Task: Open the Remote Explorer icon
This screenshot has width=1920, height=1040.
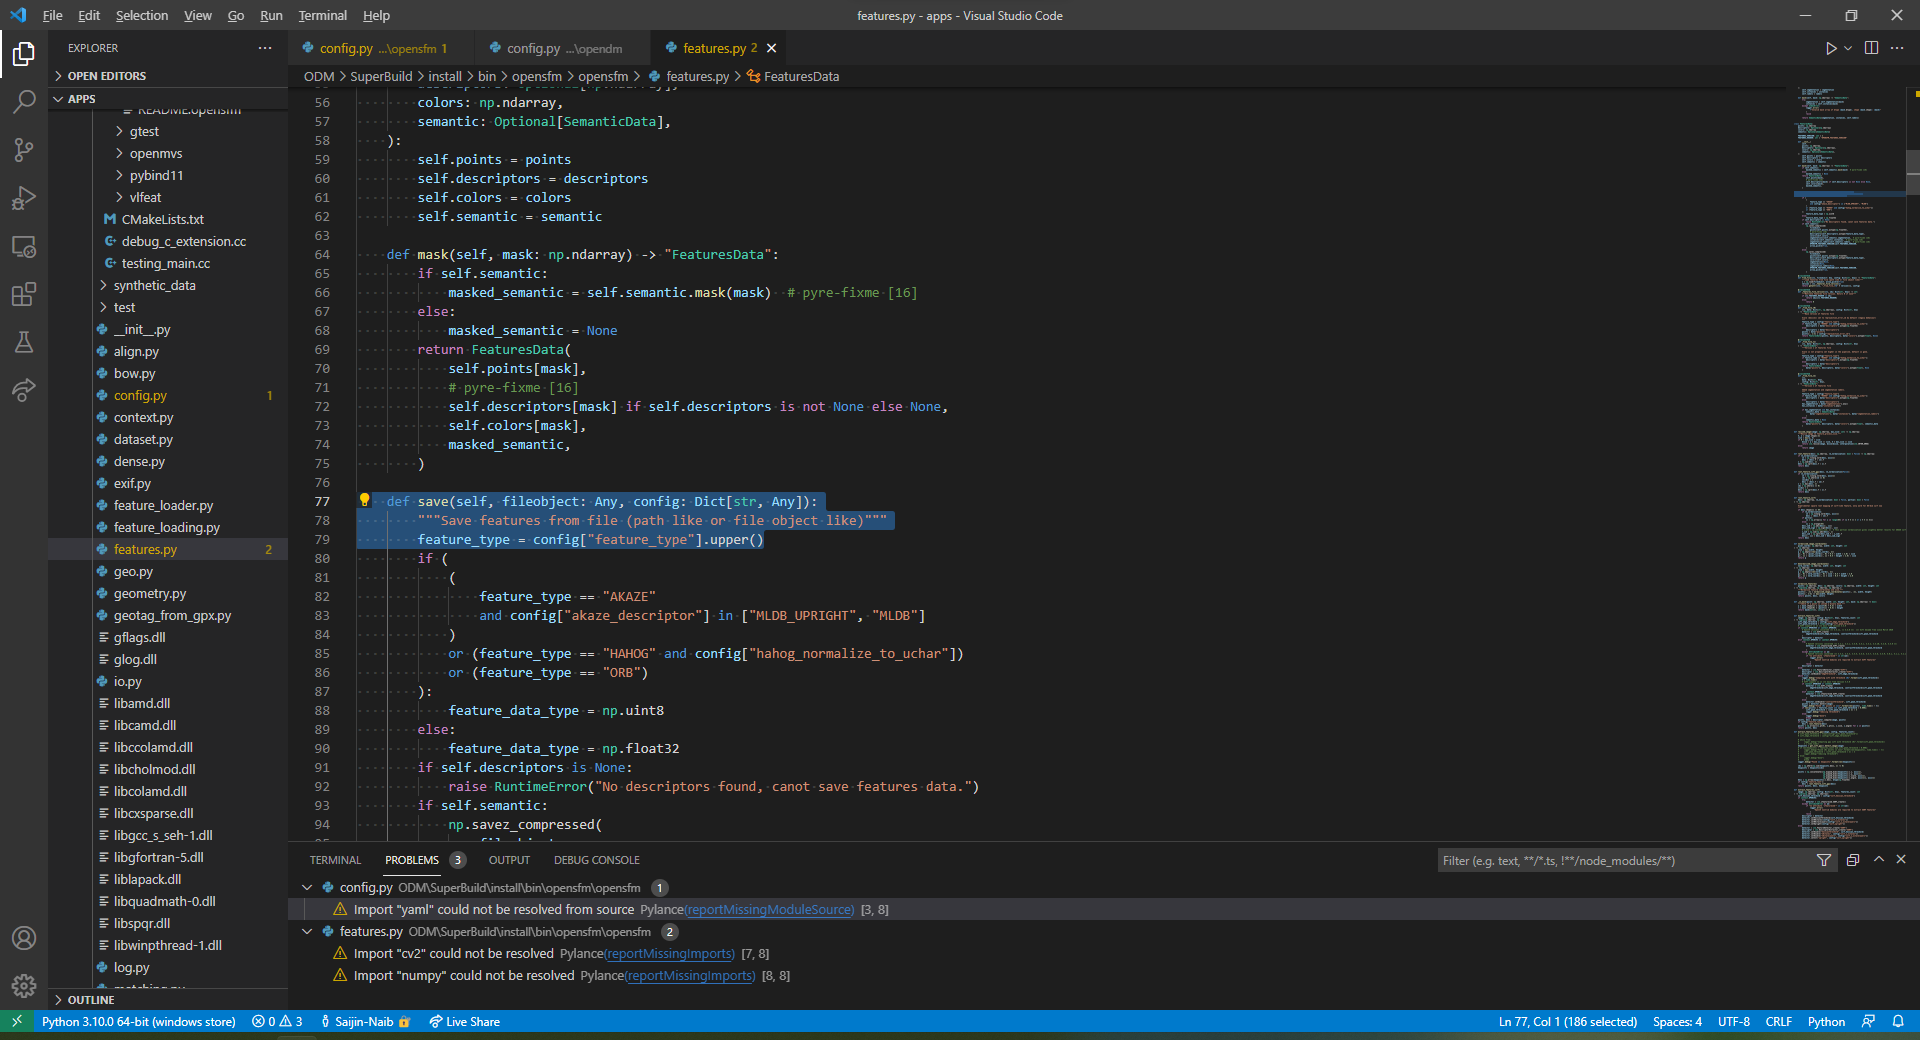Action: coord(24,246)
